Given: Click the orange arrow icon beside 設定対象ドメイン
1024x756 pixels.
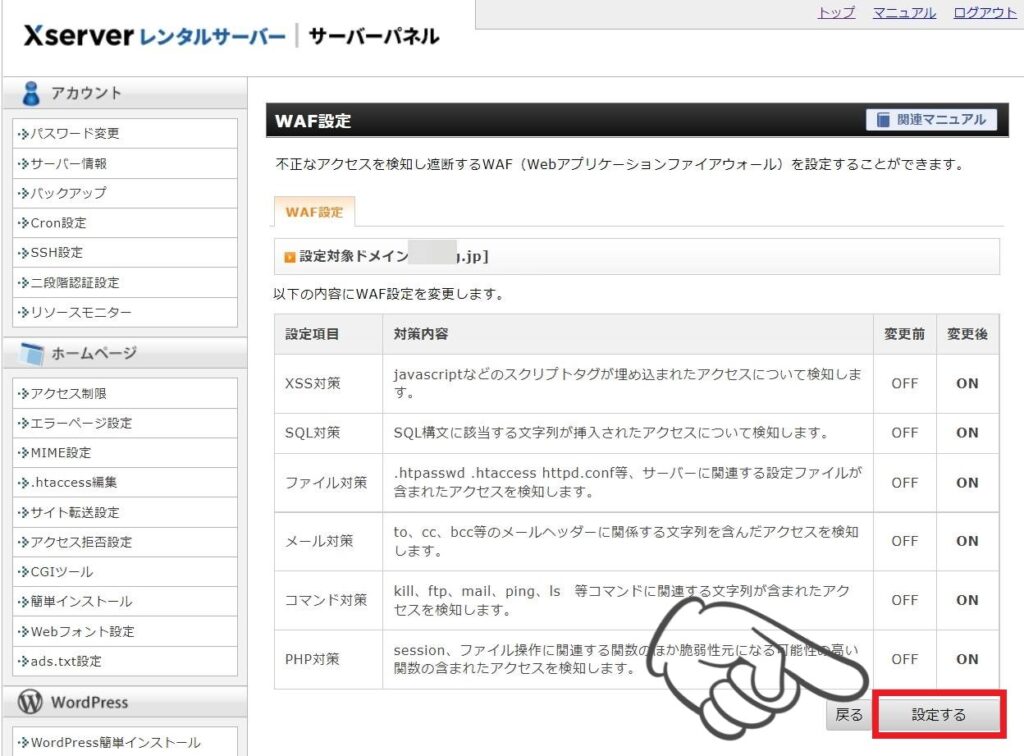Looking at the screenshot, I should click(x=289, y=257).
